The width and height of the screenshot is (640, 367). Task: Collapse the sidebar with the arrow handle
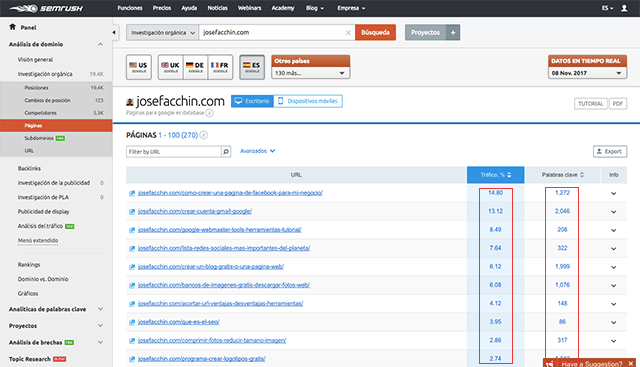[114, 32]
